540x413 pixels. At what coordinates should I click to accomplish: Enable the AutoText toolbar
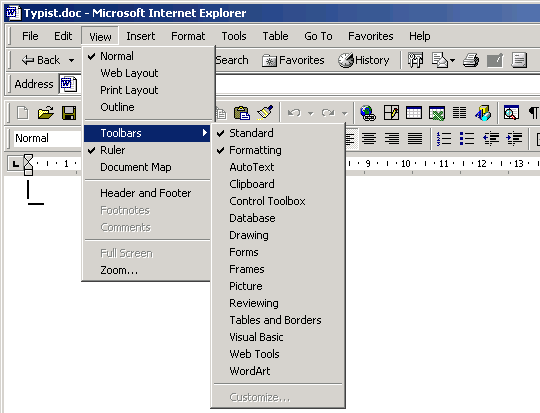(278, 167)
